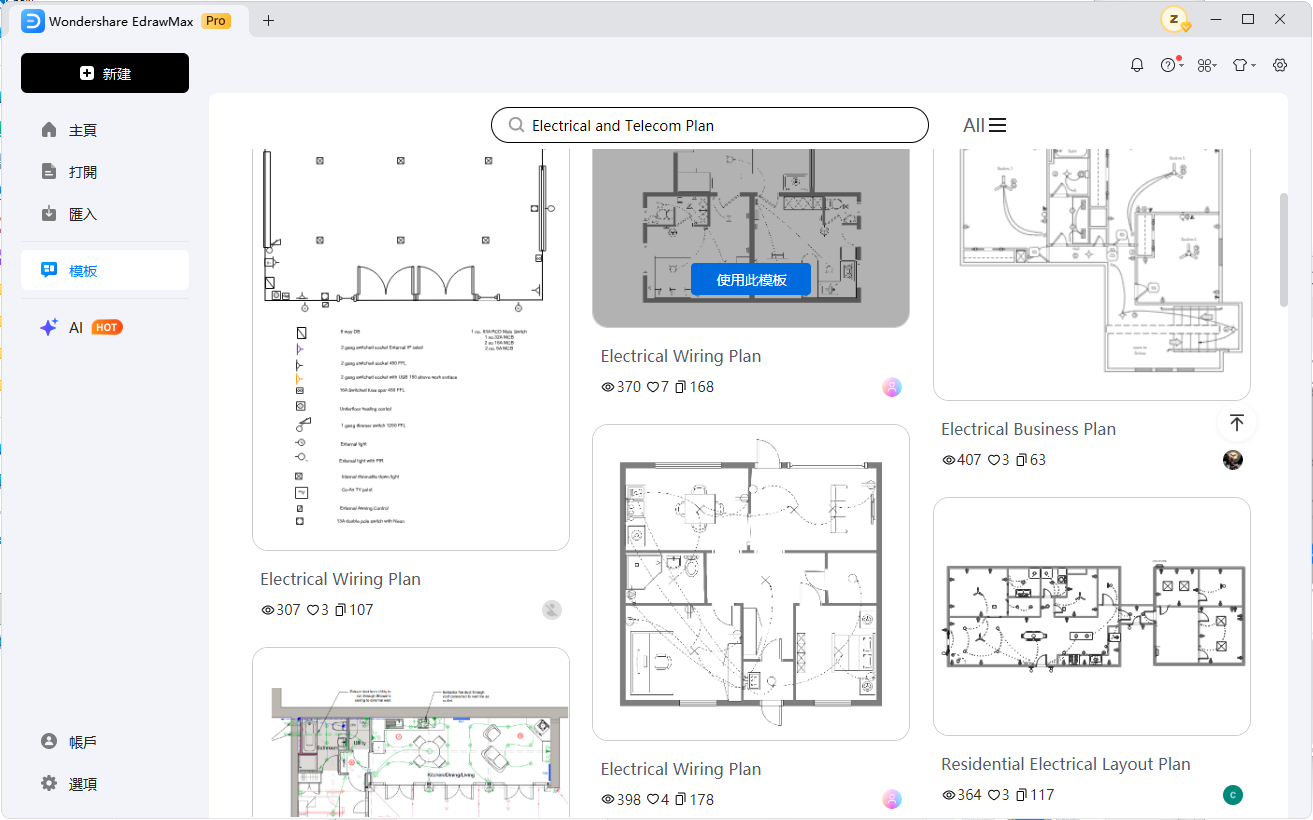Click the template search input field
This screenshot has width=1313, height=820.
720,126
